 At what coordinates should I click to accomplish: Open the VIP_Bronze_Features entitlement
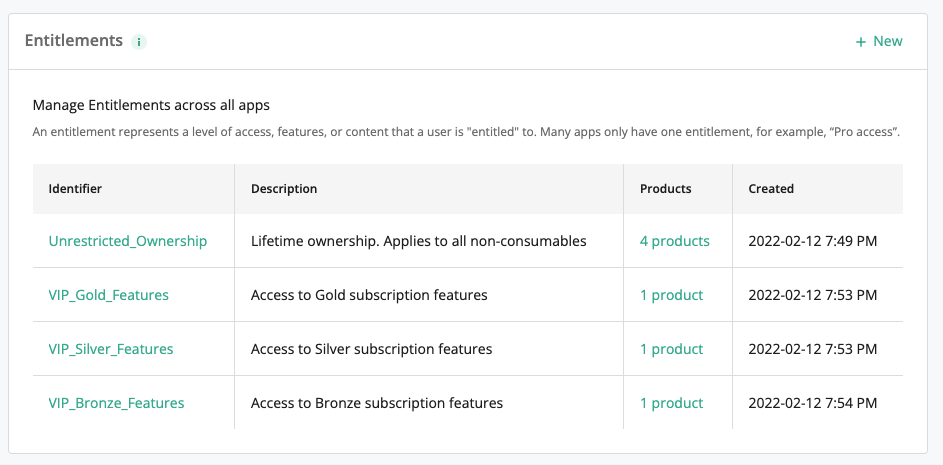point(116,403)
